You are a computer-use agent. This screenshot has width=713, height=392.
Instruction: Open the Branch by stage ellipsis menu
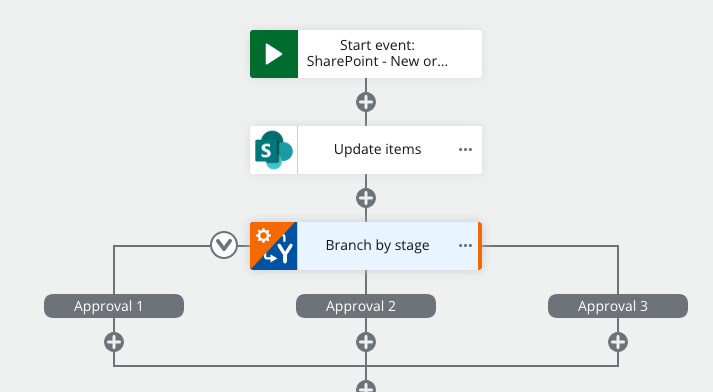click(x=465, y=246)
